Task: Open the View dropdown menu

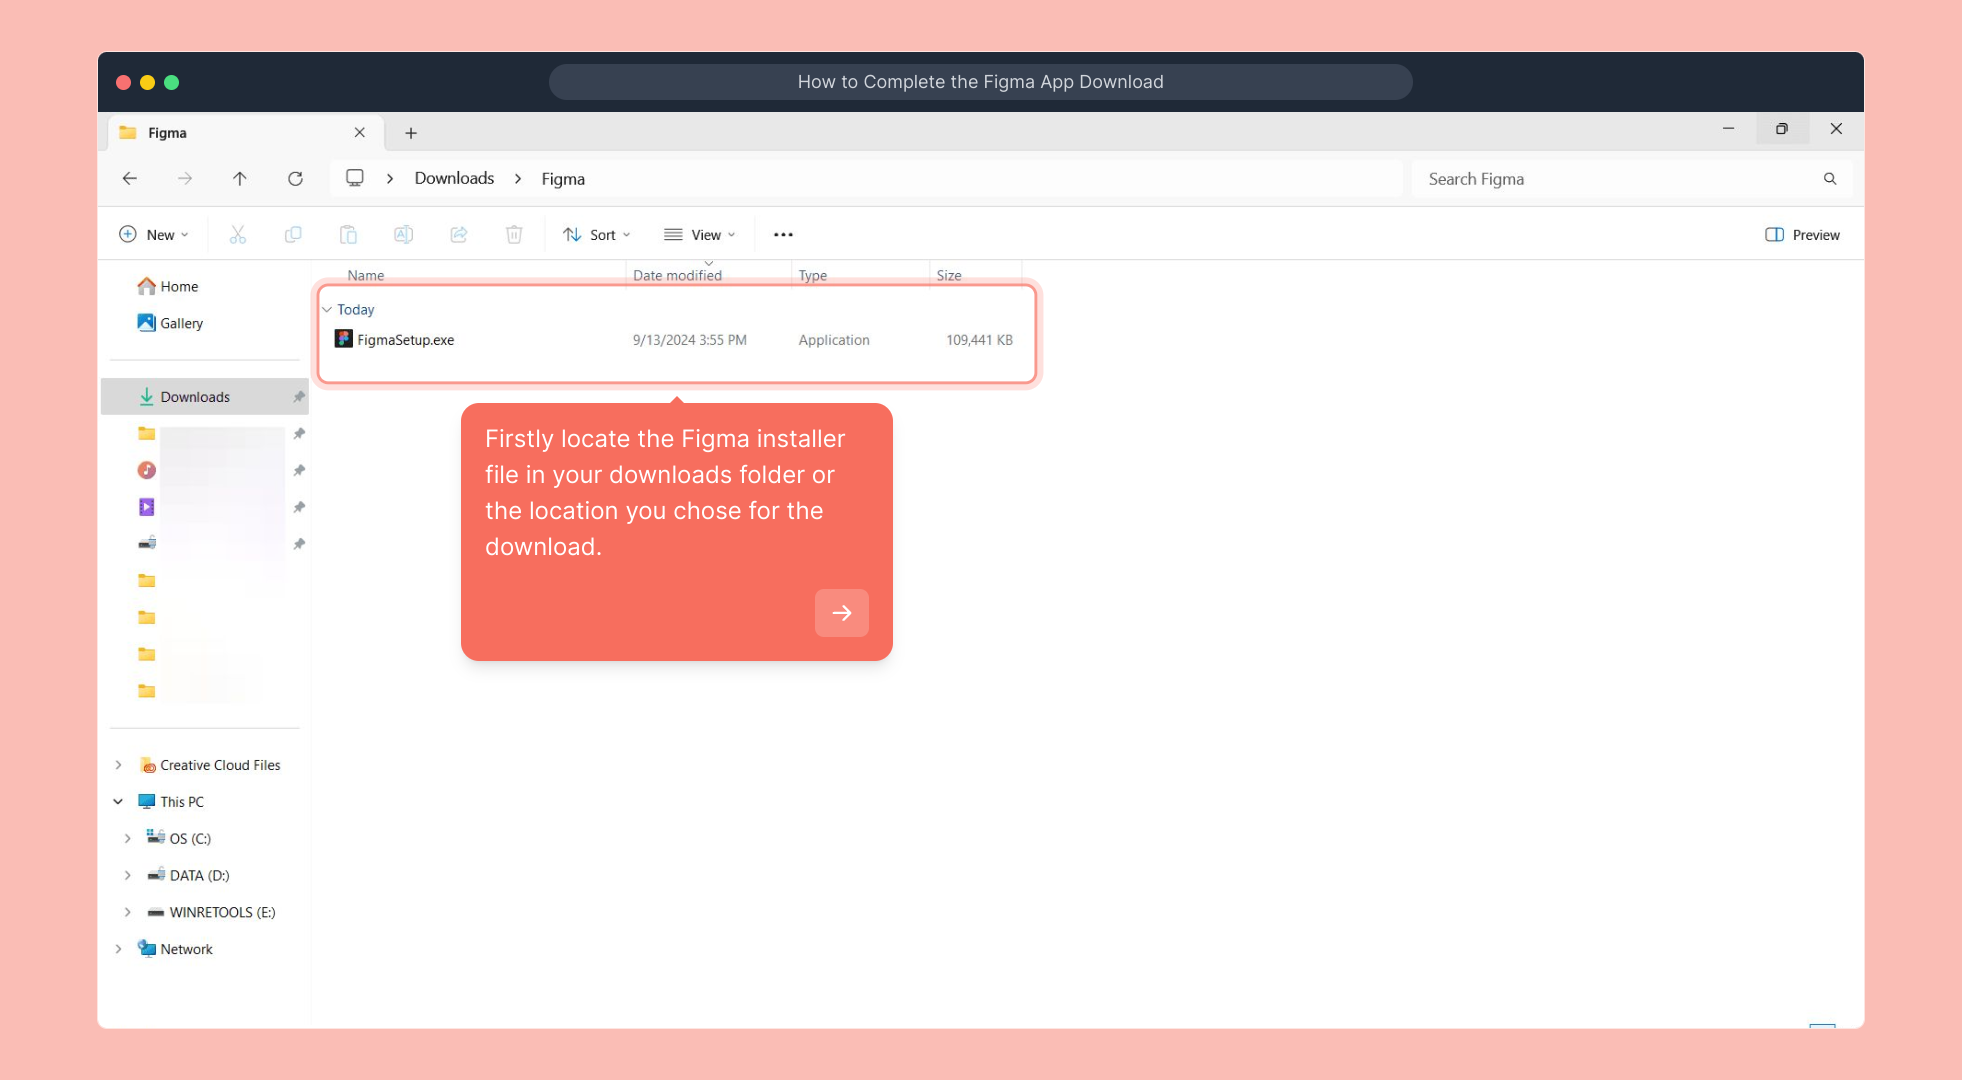Action: click(700, 235)
